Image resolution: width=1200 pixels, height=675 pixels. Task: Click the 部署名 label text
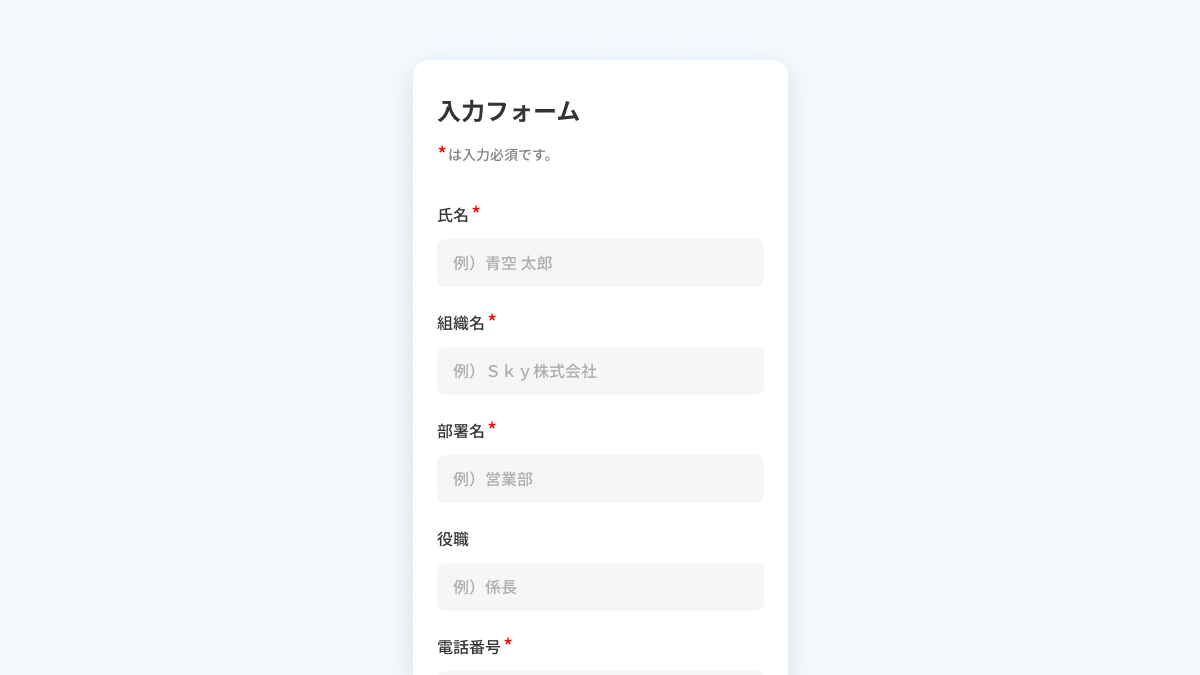click(x=461, y=431)
